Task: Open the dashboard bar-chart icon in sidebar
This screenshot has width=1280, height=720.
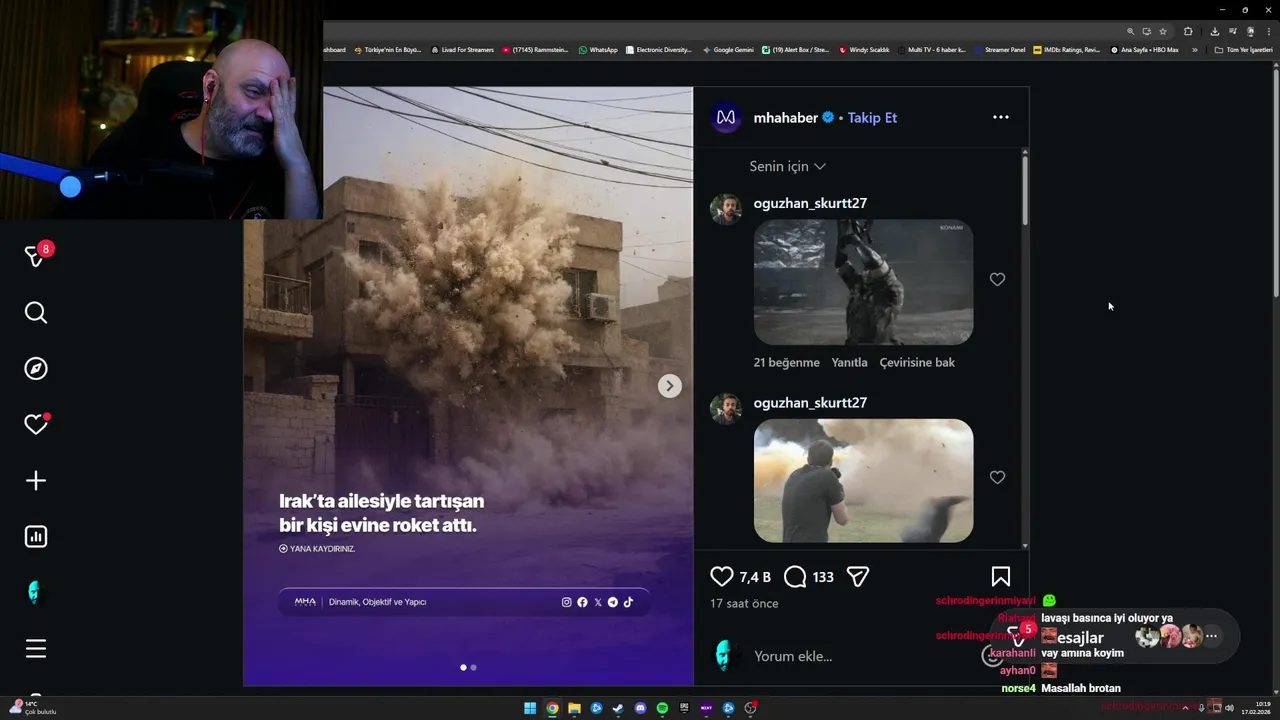Action: 36,537
